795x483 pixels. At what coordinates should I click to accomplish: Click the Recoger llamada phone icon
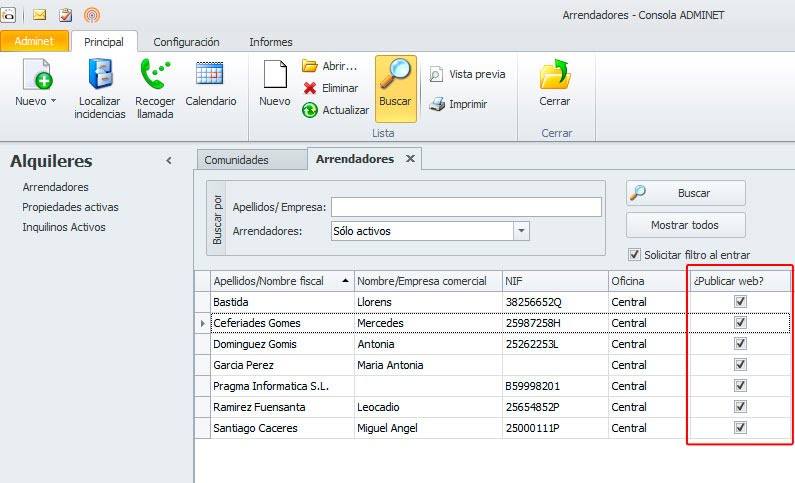point(155,76)
